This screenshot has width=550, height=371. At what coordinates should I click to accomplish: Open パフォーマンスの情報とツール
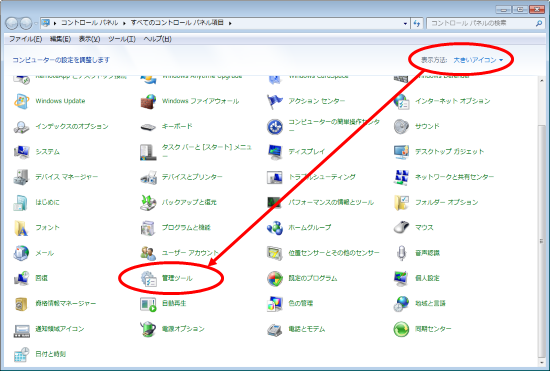320,202
